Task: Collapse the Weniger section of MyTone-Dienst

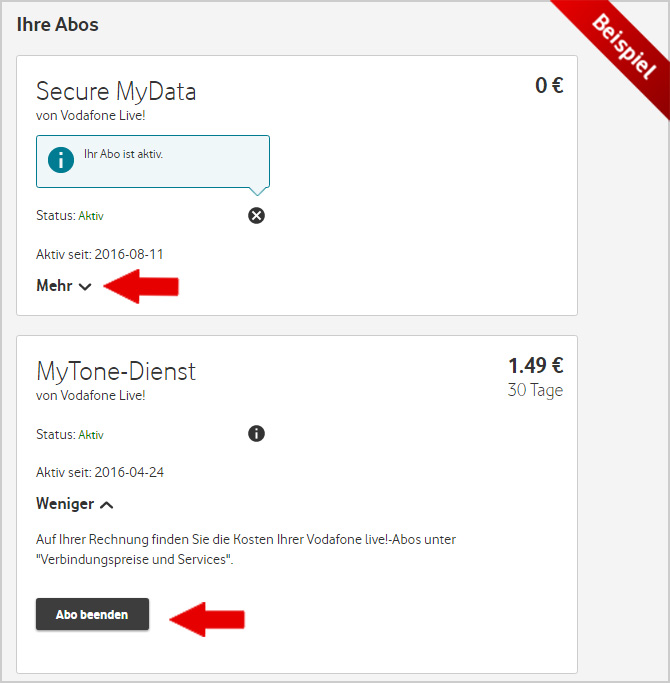Action: click(x=75, y=504)
